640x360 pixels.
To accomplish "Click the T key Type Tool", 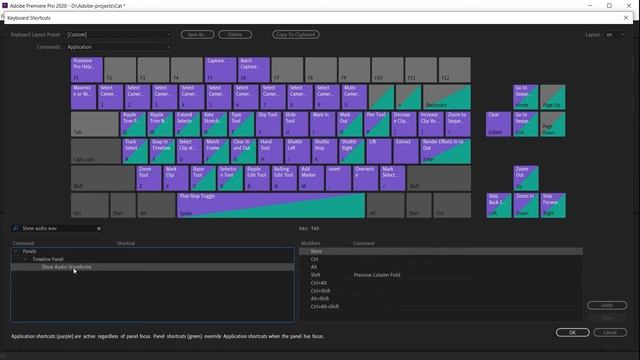I will (x=241, y=124).
